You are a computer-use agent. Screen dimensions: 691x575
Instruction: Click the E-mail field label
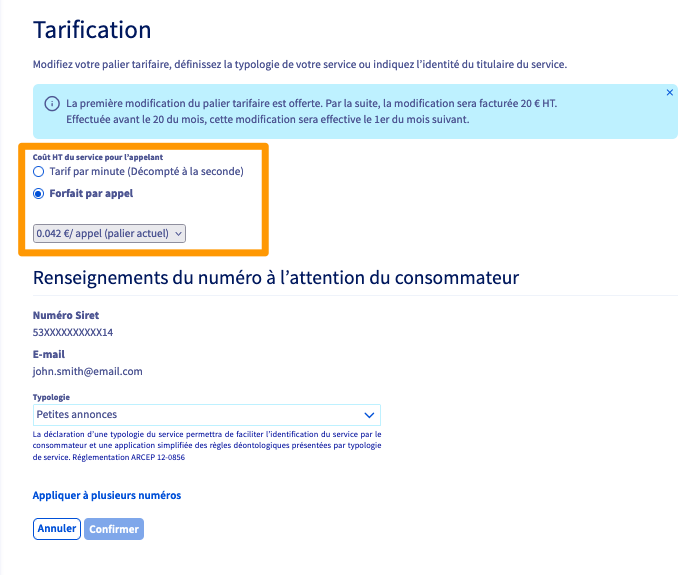[49, 354]
